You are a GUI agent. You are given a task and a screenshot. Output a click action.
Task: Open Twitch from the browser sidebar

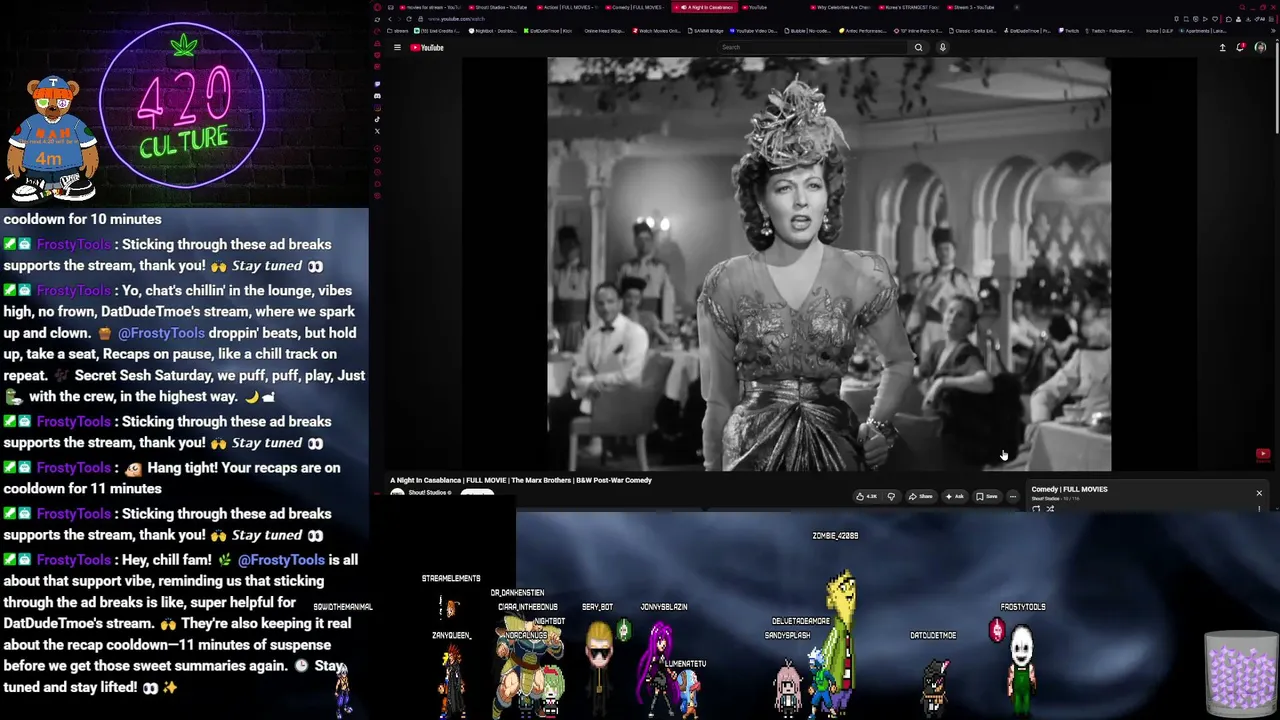click(377, 84)
